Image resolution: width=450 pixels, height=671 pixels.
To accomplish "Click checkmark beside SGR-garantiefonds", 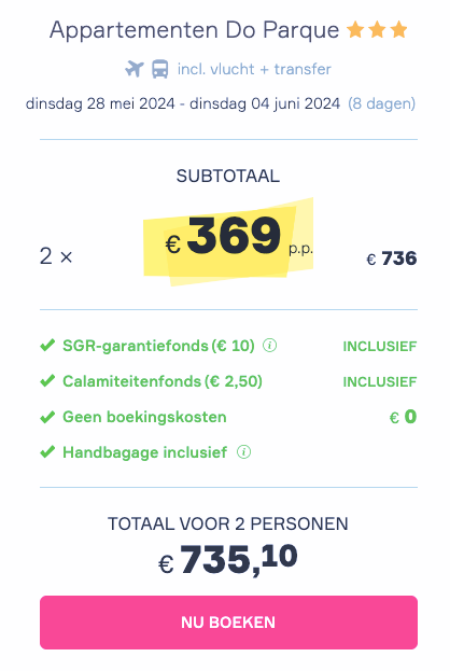I will 47,345.
